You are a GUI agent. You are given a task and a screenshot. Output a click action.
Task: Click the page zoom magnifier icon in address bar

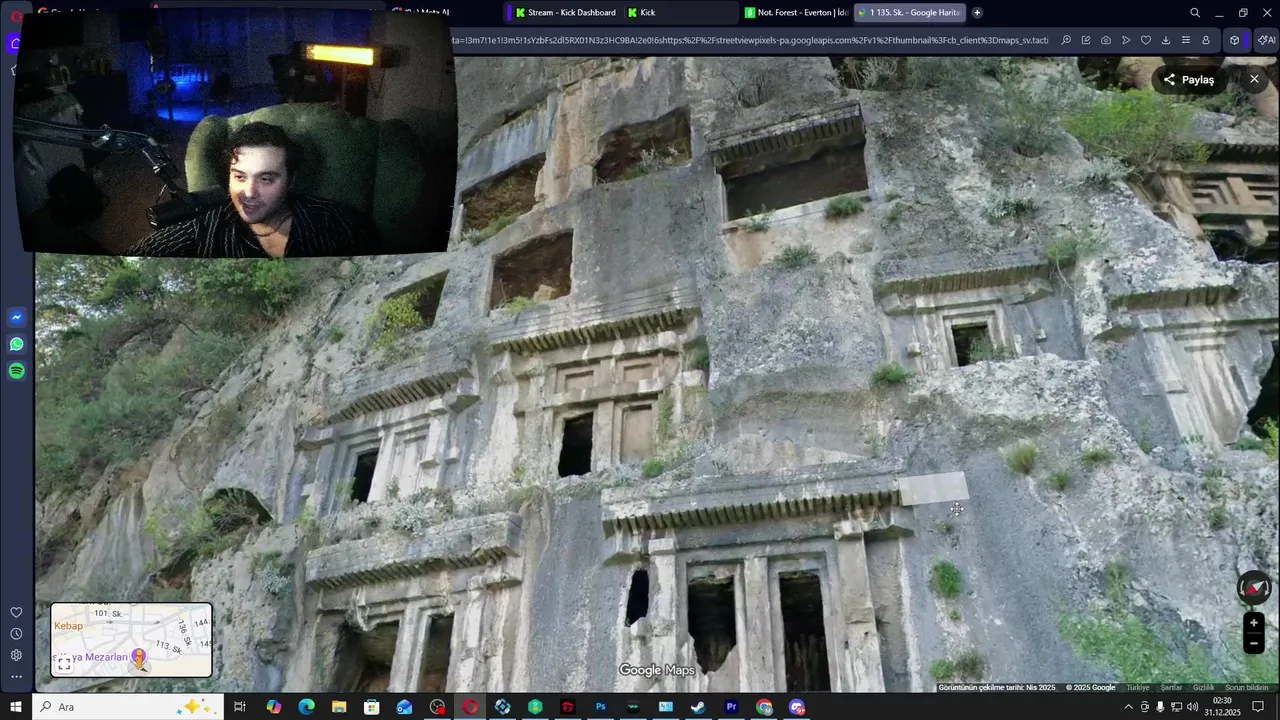pos(1066,40)
